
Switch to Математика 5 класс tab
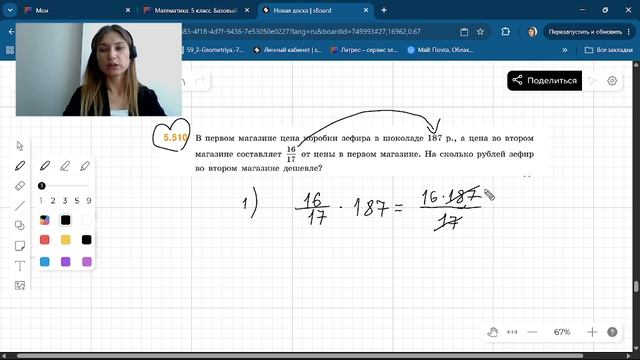[196, 10]
